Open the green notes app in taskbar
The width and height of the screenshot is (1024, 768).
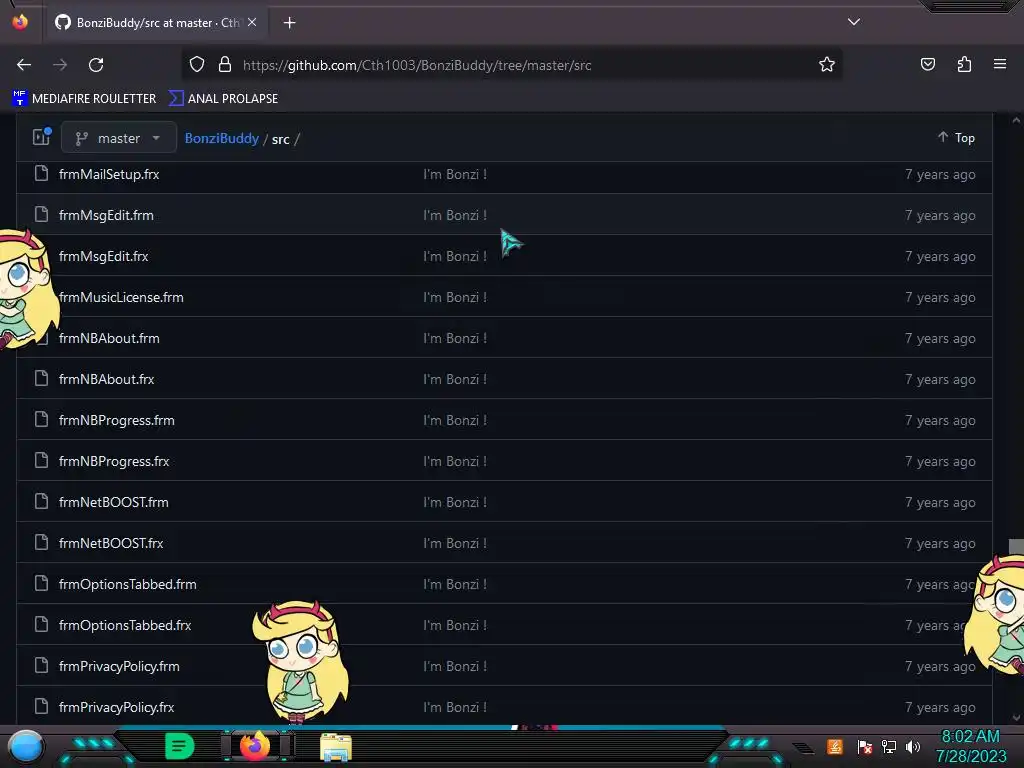(180, 746)
